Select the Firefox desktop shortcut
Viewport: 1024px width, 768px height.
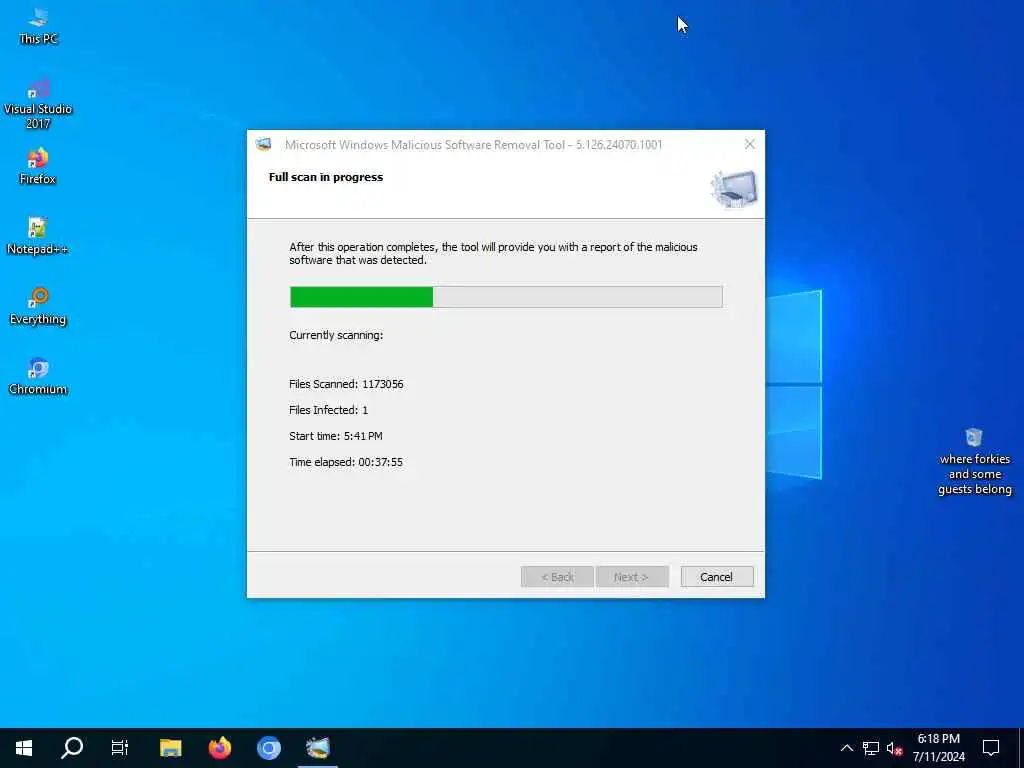tap(38, 167)
